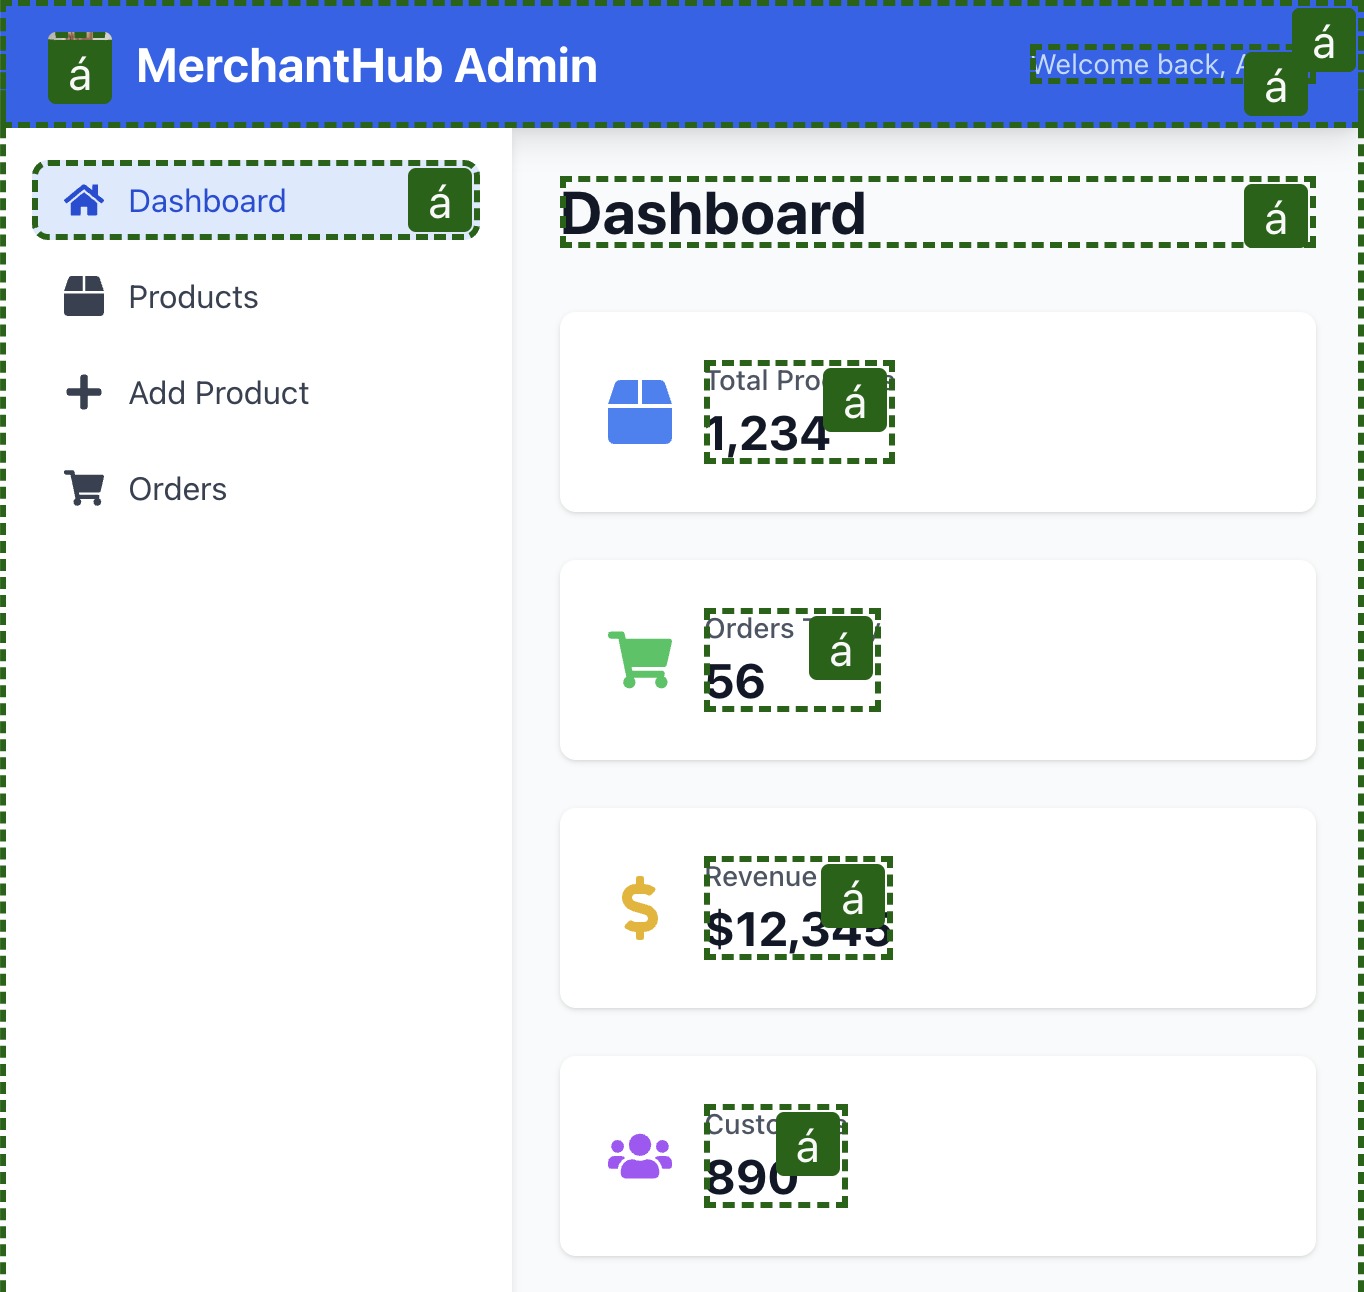The height and width of the screenshot is (1292, 1364).
Task: Click the Total Products count of 1,234
Action: click(770, 434)
